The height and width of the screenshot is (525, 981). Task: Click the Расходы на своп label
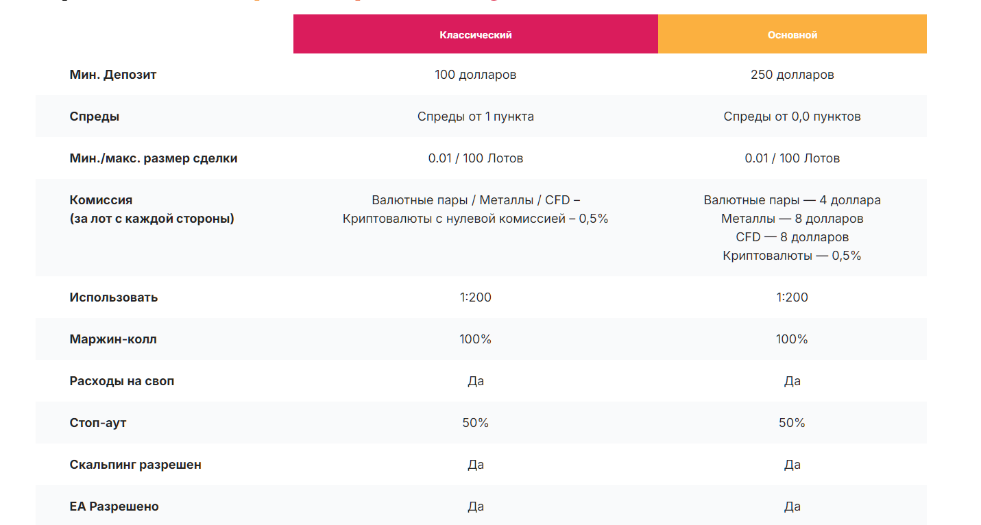(x=122, y=381)
